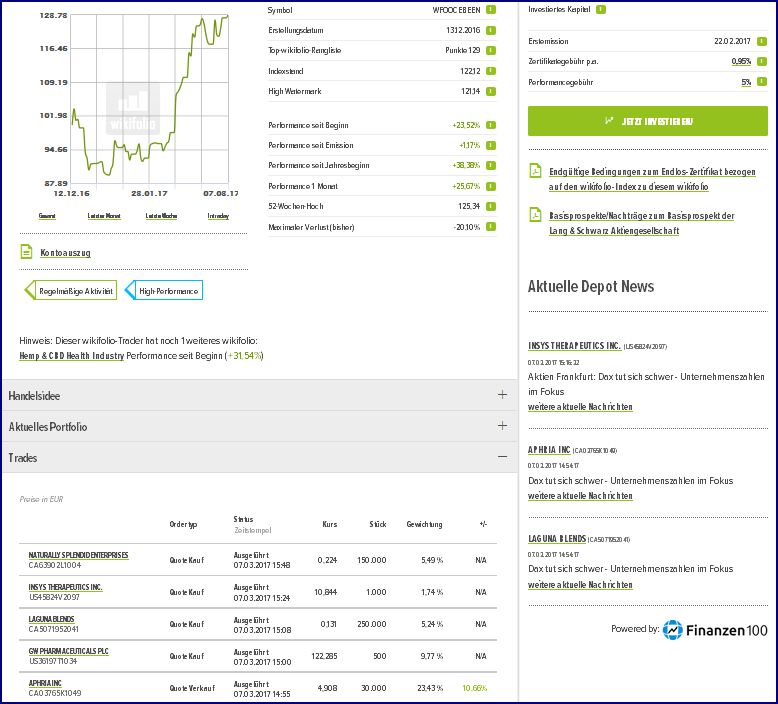The width and height of the screenshot is (778, 704).
Task: Click info icon next to Performancegebühr
Action: click(763, 82)
